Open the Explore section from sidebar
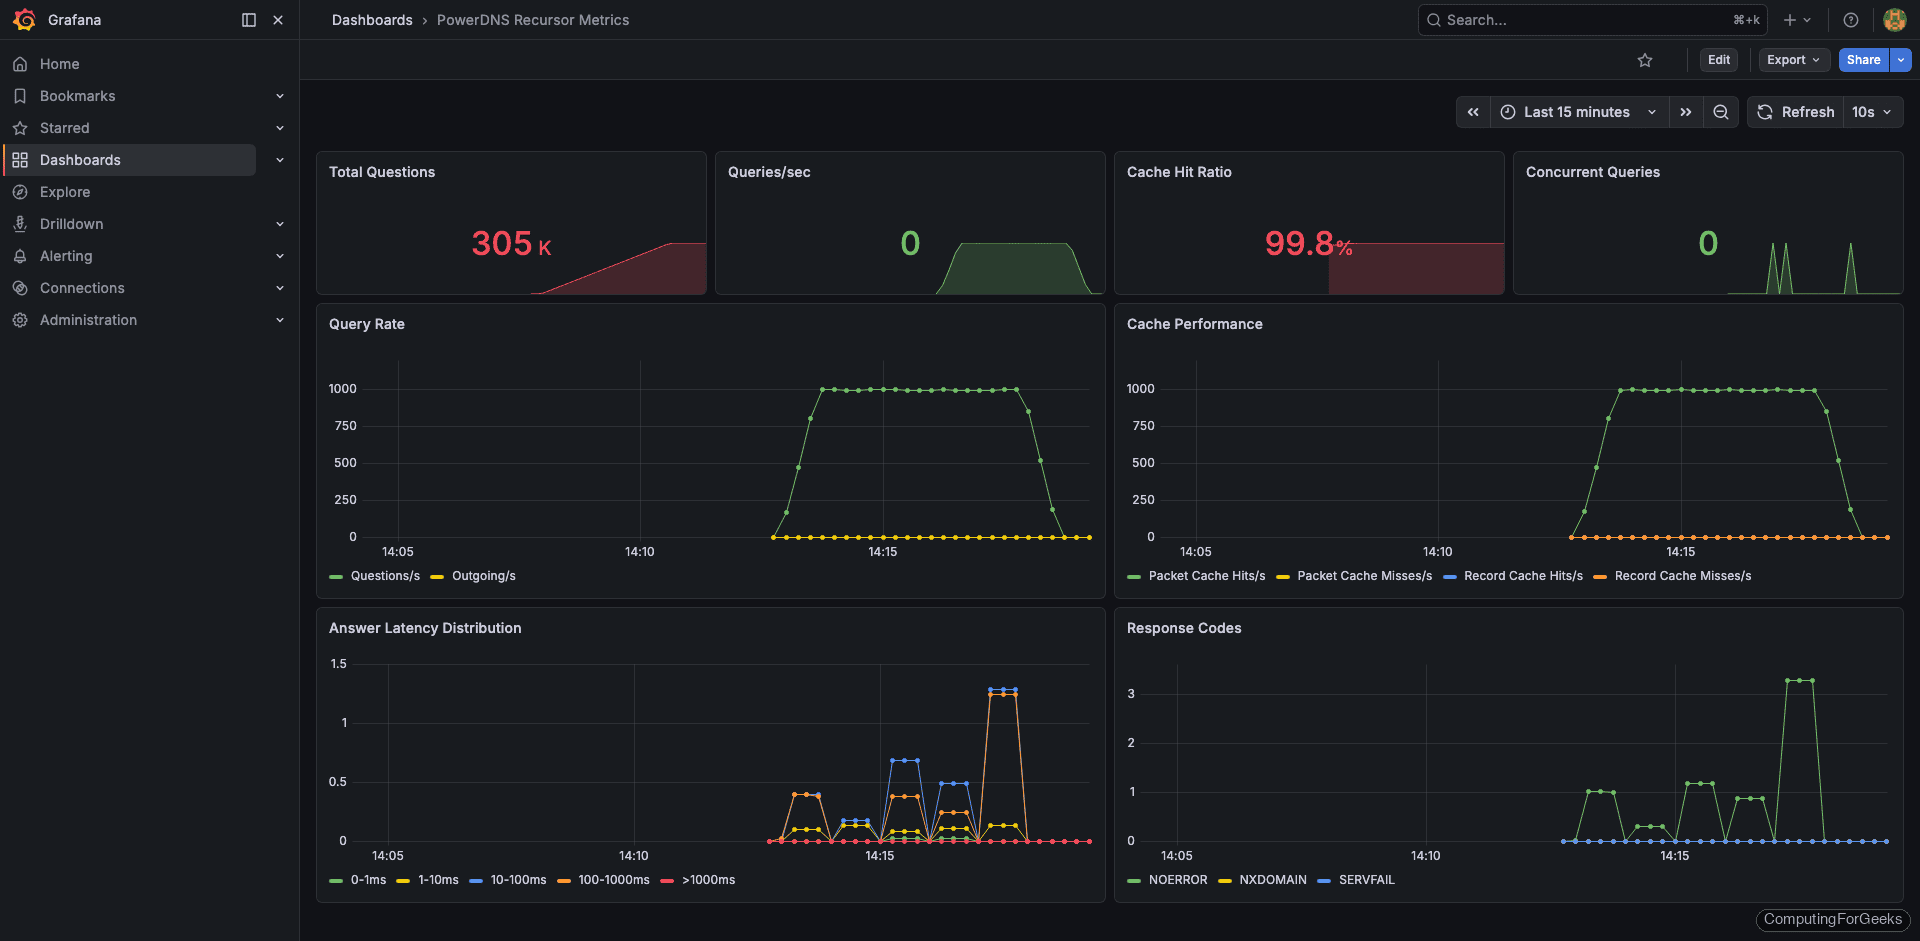 pyautogui.click(x=66, y=191)
